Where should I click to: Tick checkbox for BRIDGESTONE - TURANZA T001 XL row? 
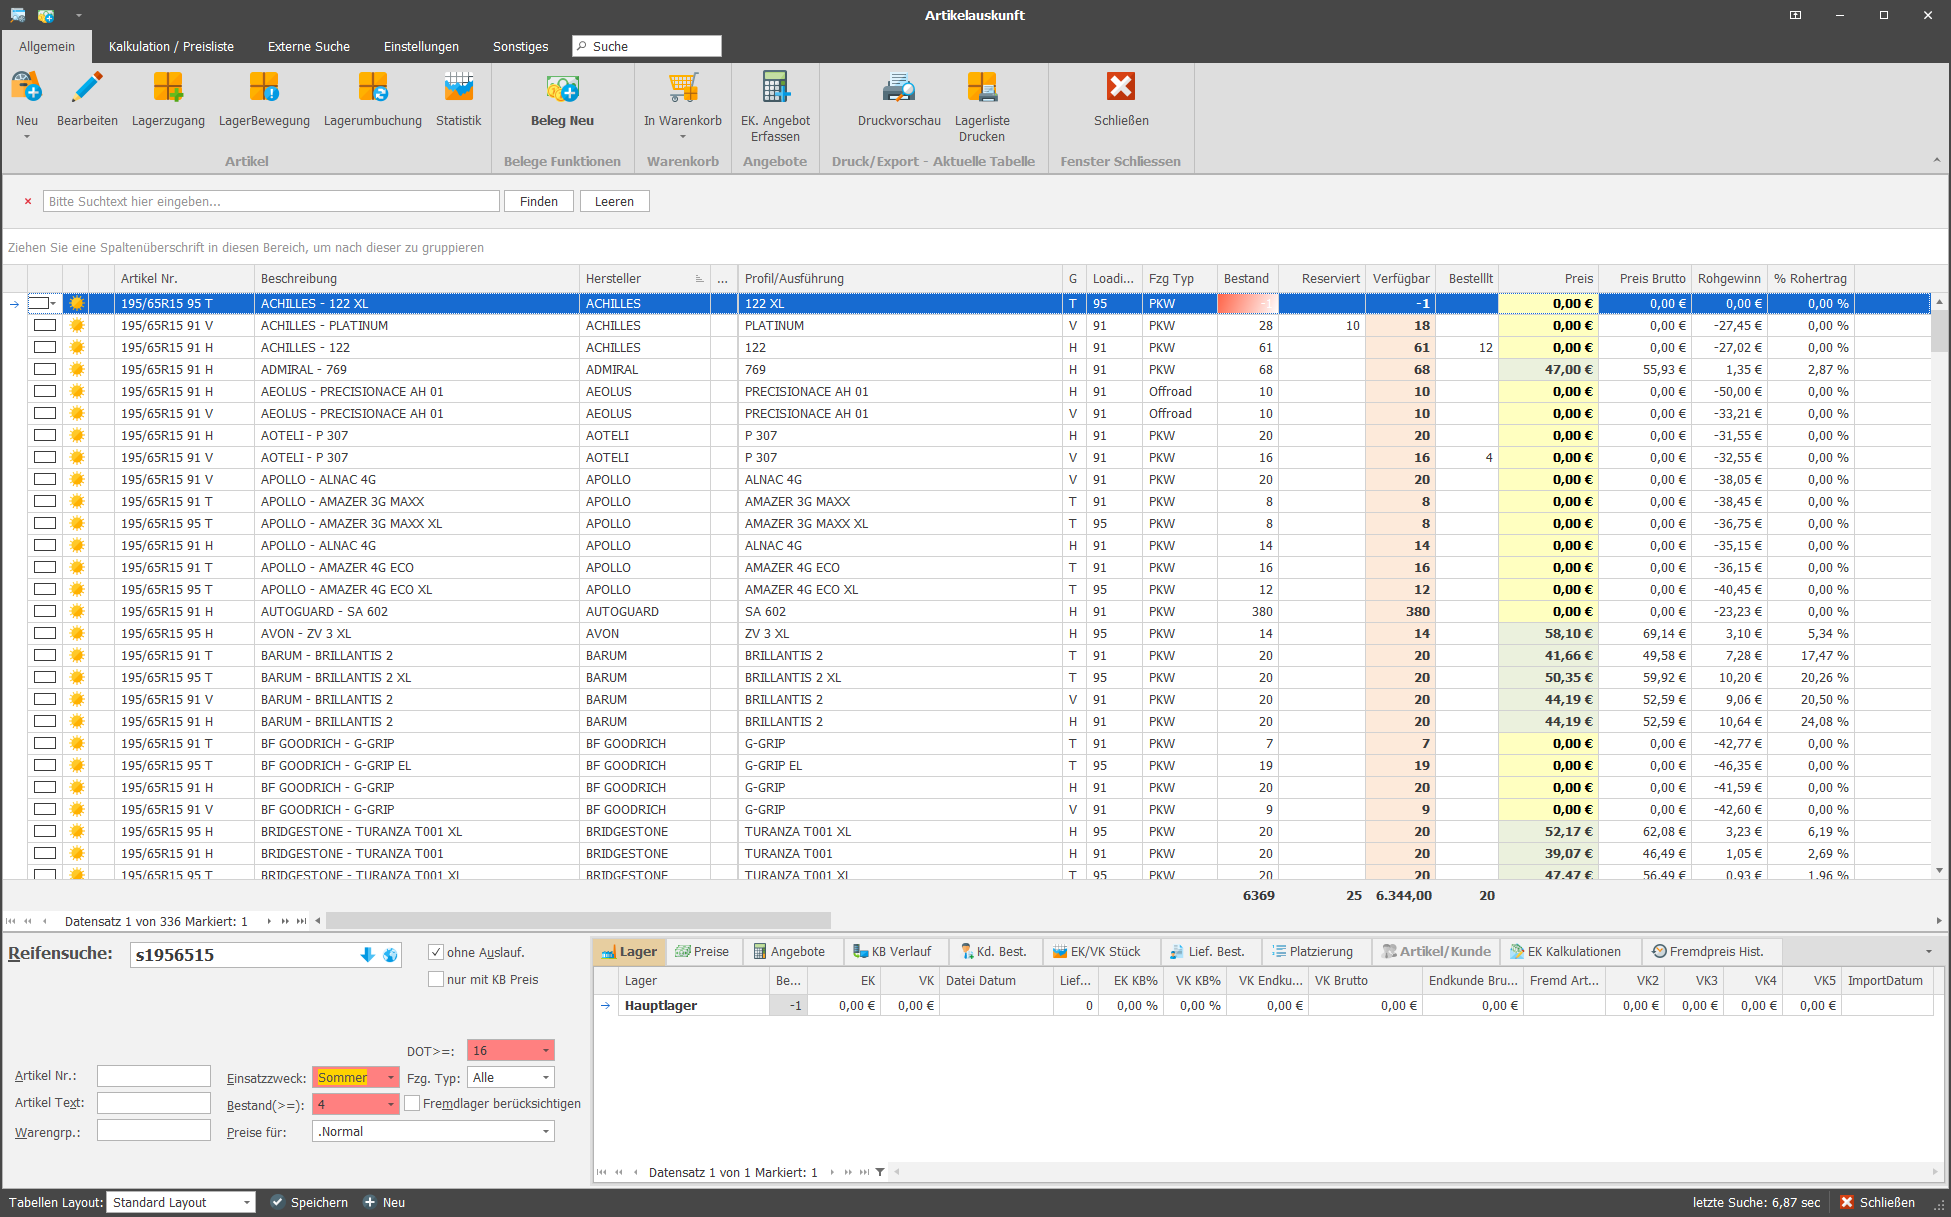45,831
